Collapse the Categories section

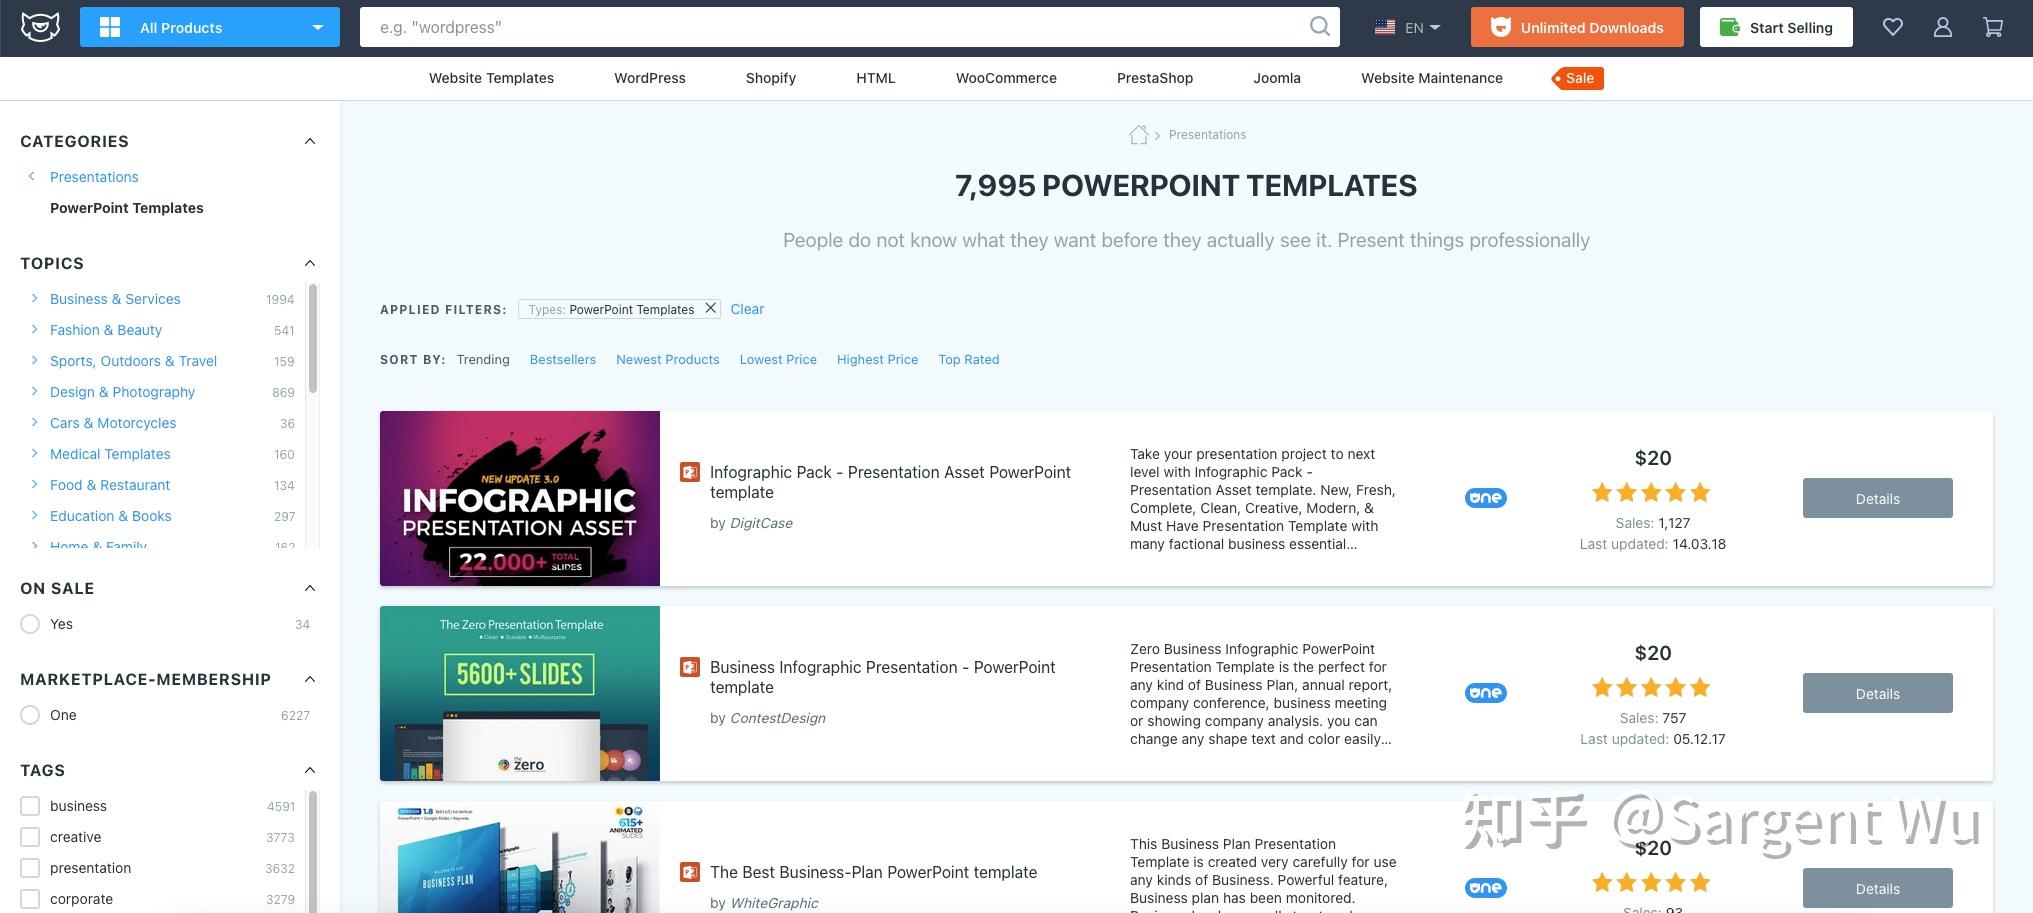[x=310, y=141]
